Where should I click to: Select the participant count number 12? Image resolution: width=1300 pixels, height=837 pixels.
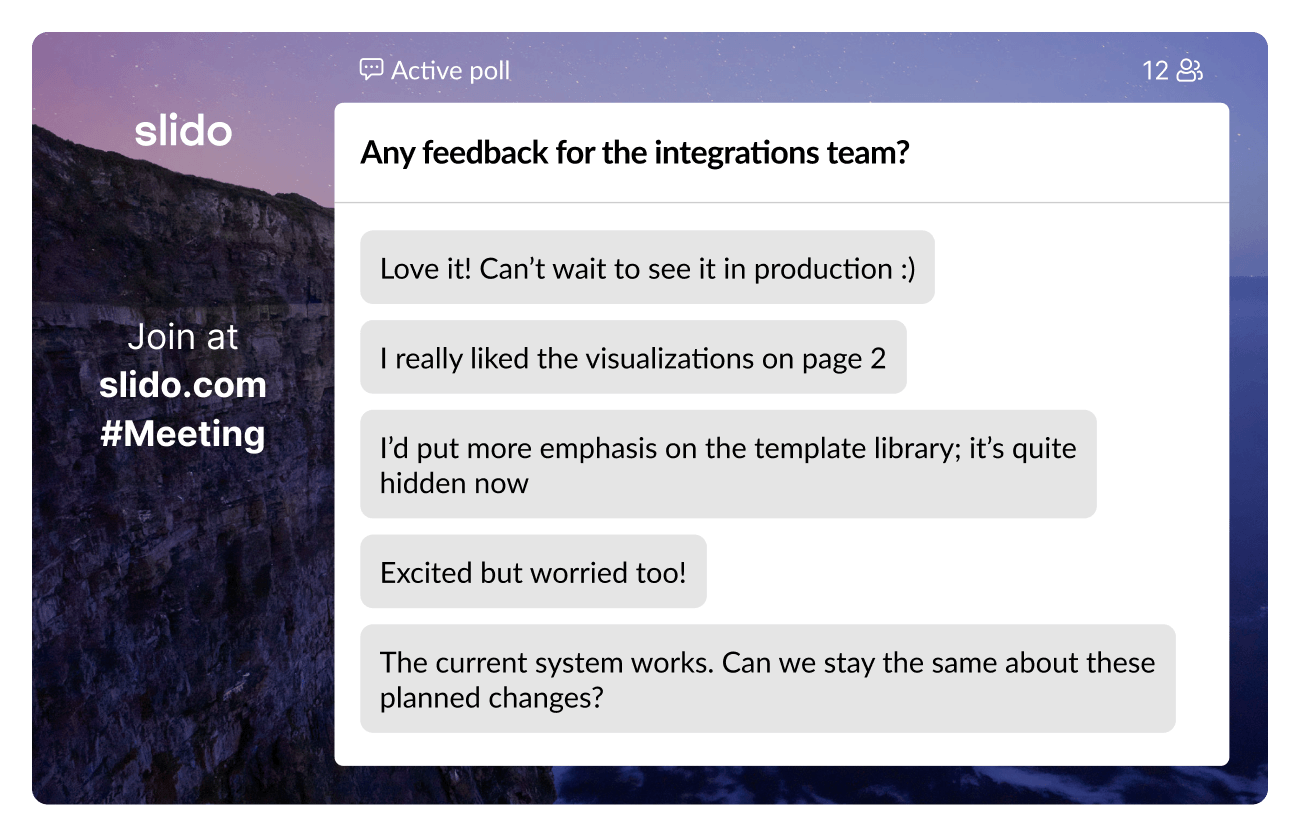point(1155,71)
